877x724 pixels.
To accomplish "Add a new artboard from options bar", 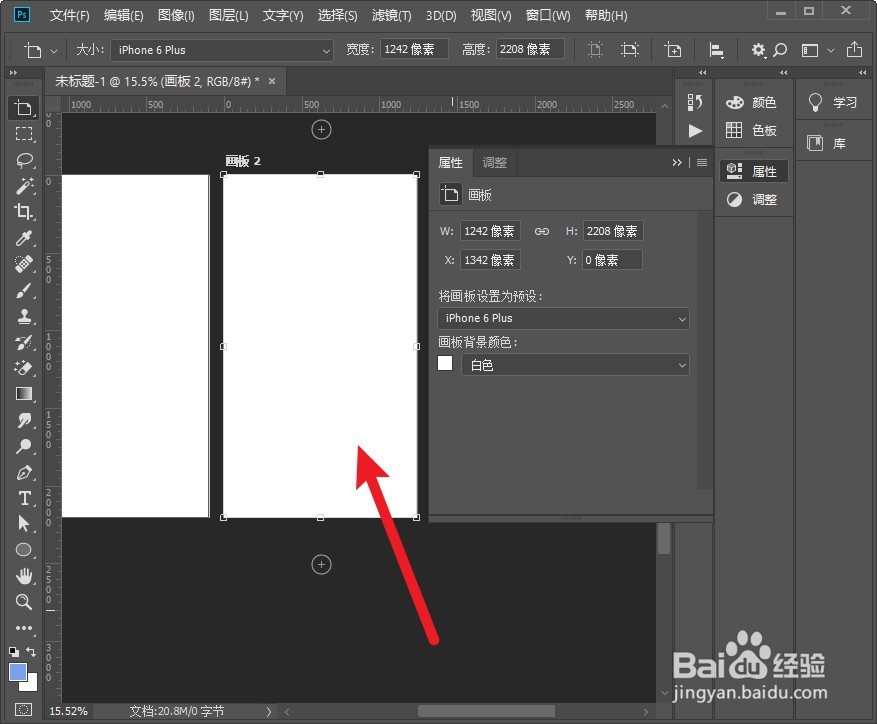I will coord(673,50).
